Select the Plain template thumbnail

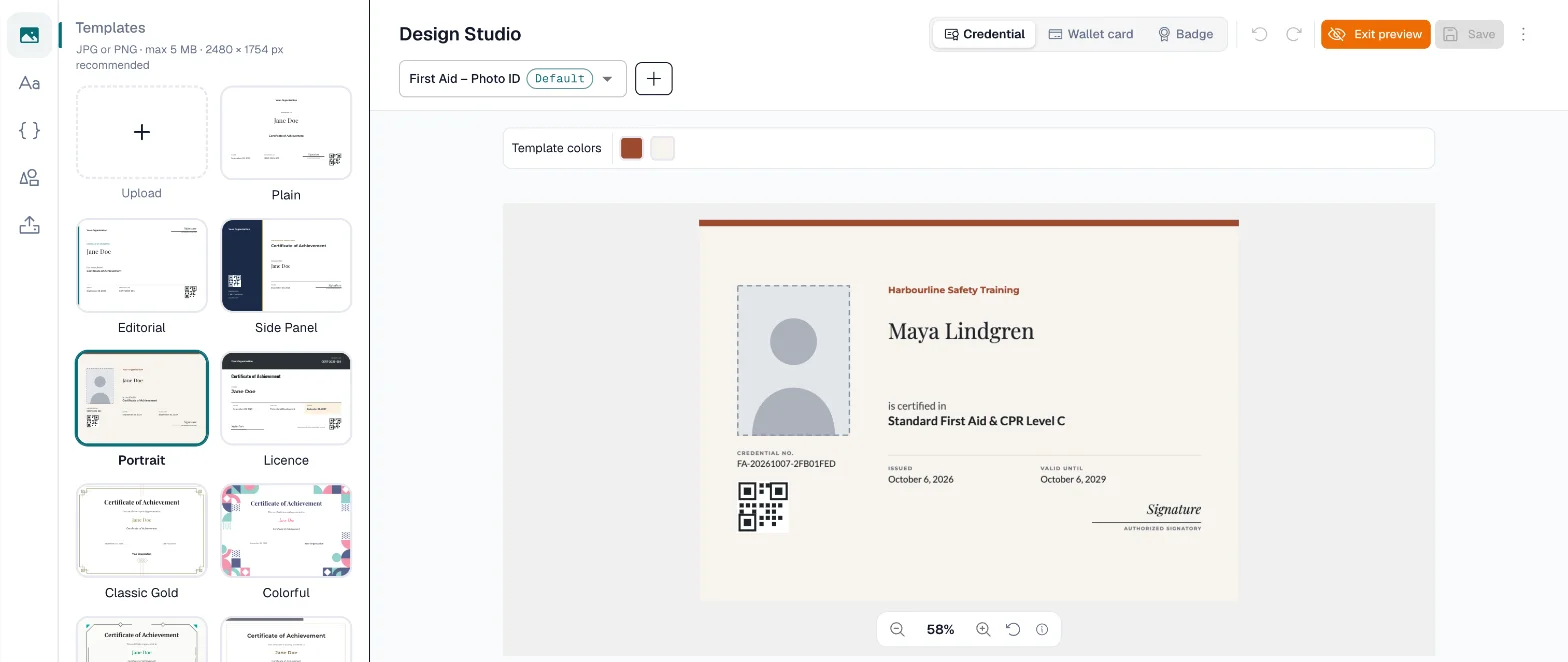(x=286, y=132)
